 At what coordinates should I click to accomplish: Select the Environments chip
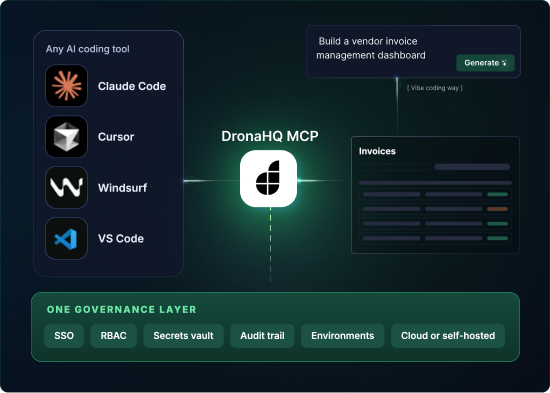(x=343, y=336)
